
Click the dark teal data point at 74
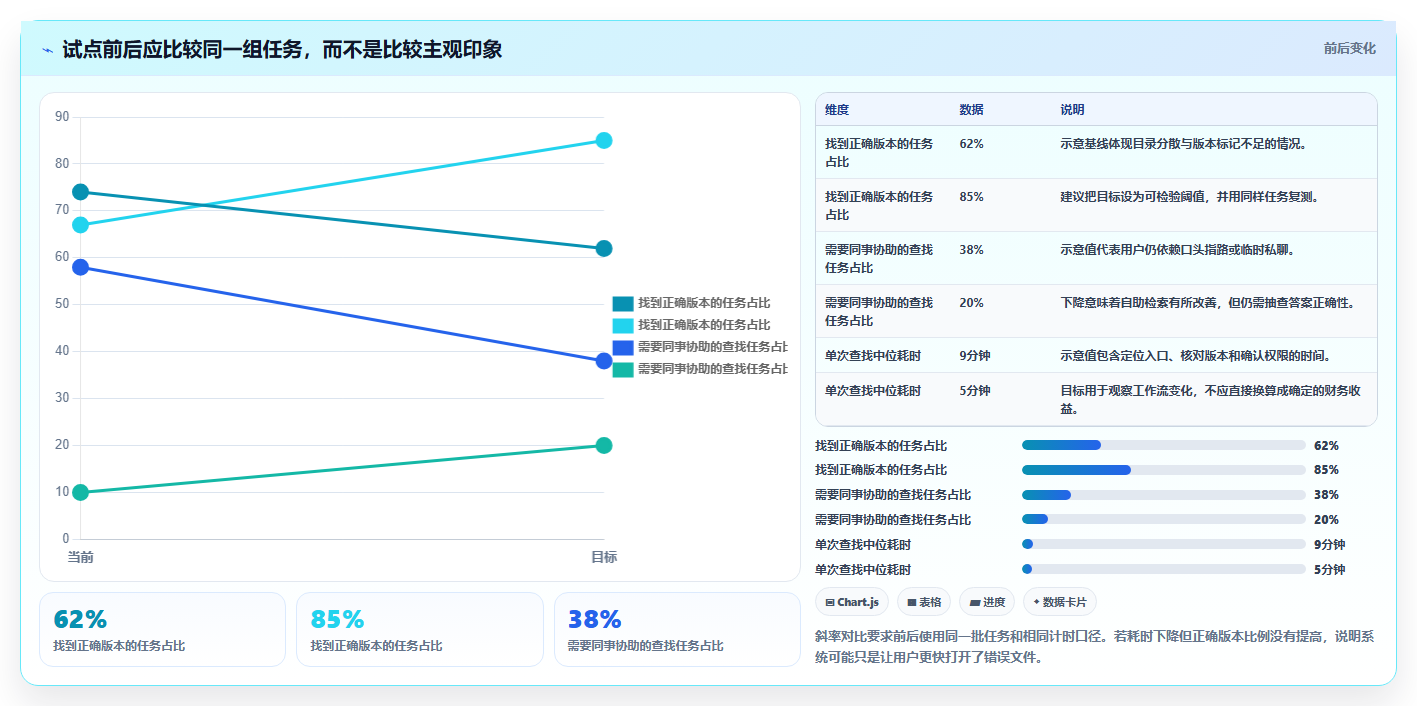coord(81,192)
